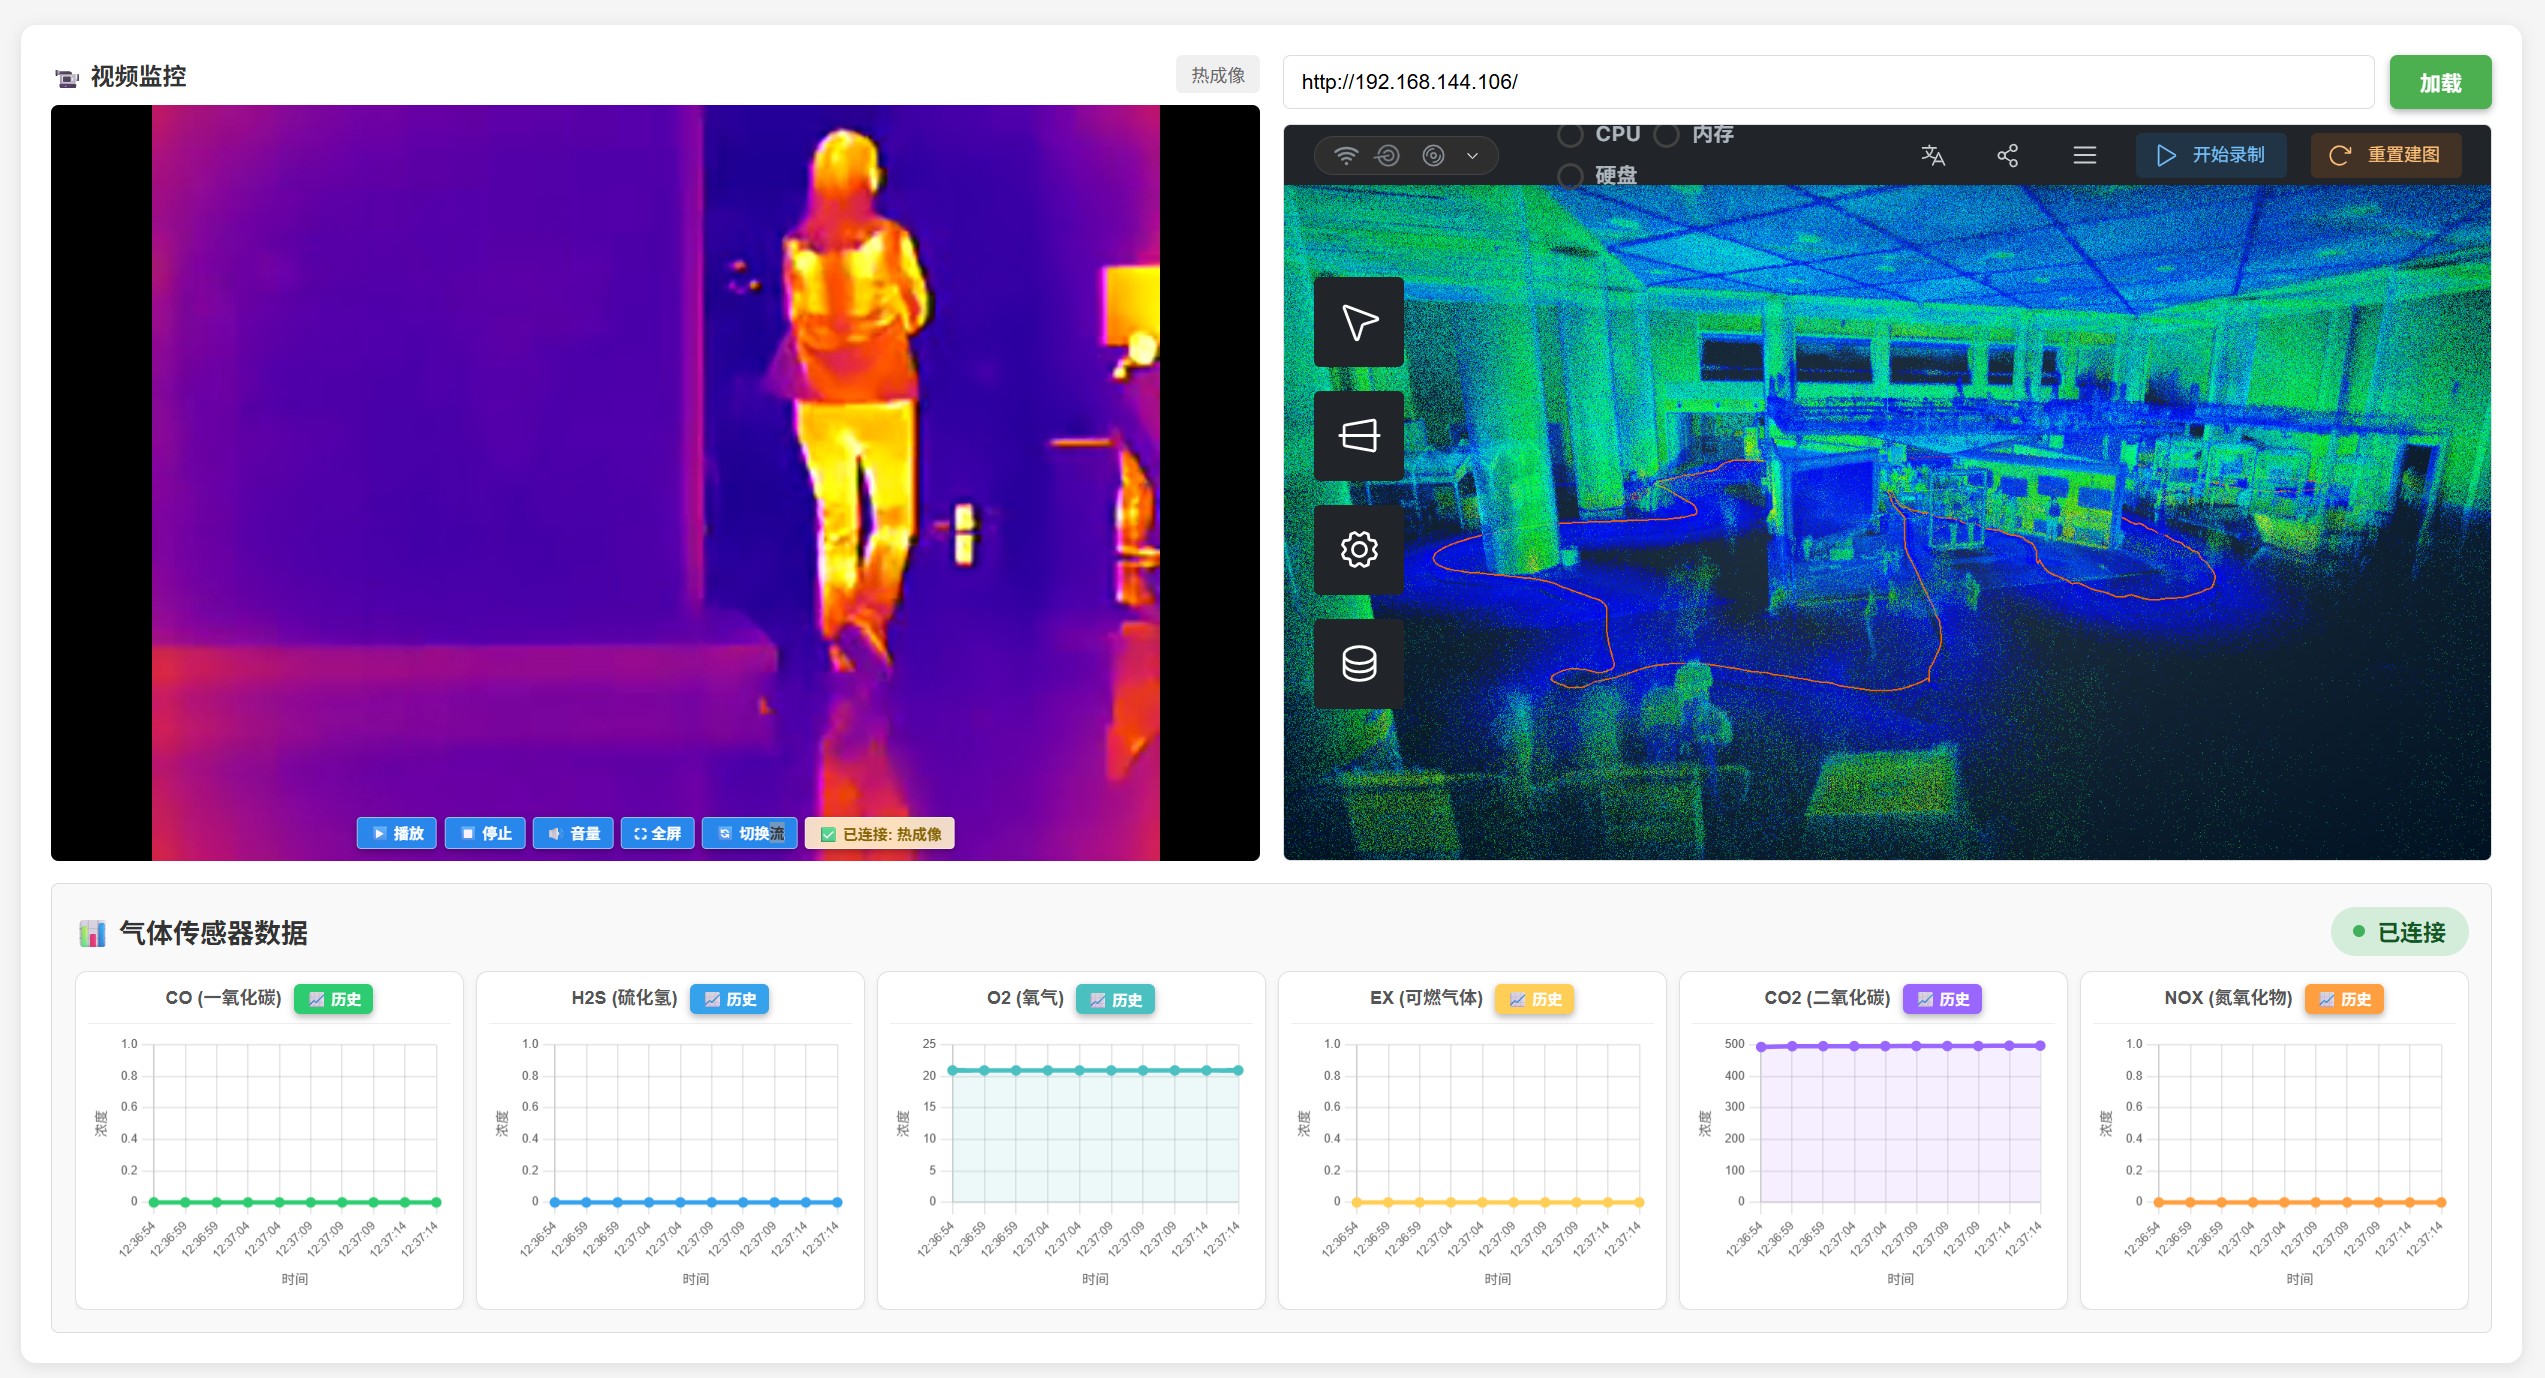Select the 内存 radio option
The image size is (2545, 1378).
pos(1666,134)
